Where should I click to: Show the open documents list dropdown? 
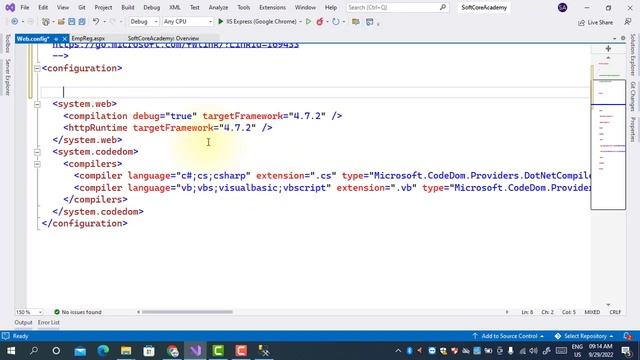(615, 38)
